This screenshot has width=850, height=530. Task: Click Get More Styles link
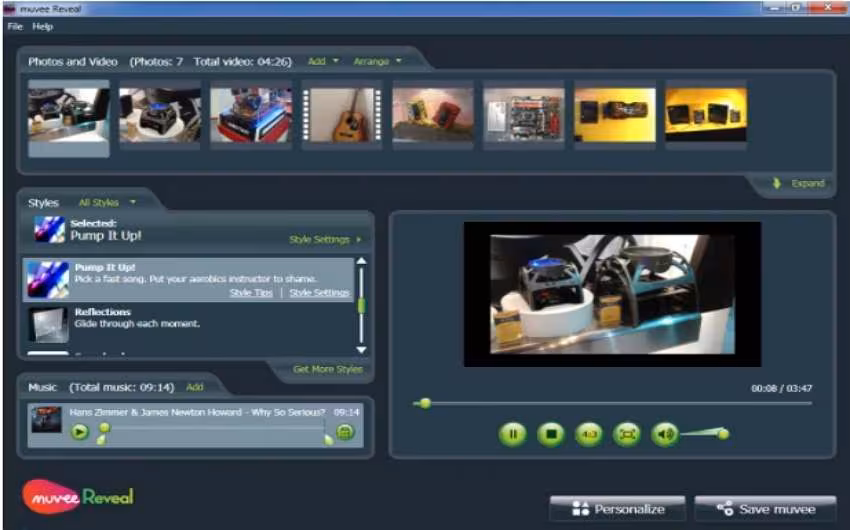click(x=327, y=369)
